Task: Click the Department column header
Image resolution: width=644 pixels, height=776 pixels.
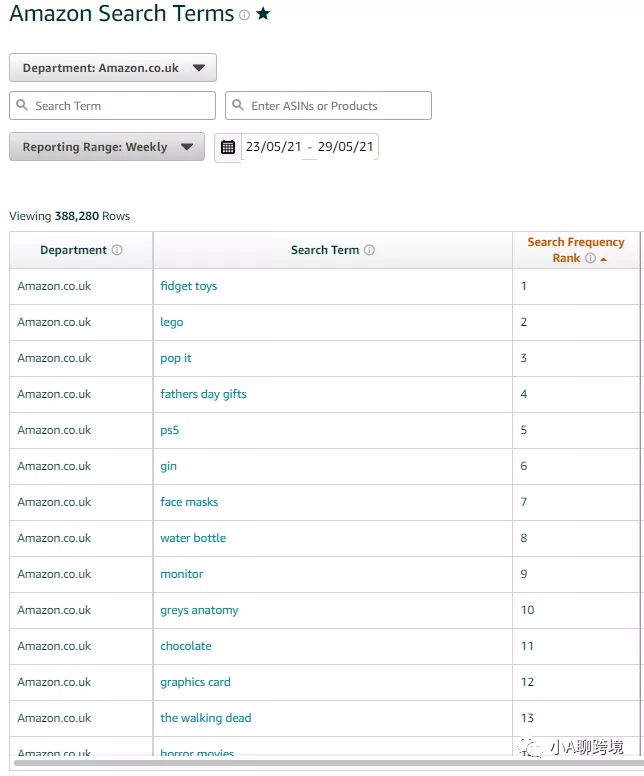Action: pyautogui.click(x=81, y=250)
